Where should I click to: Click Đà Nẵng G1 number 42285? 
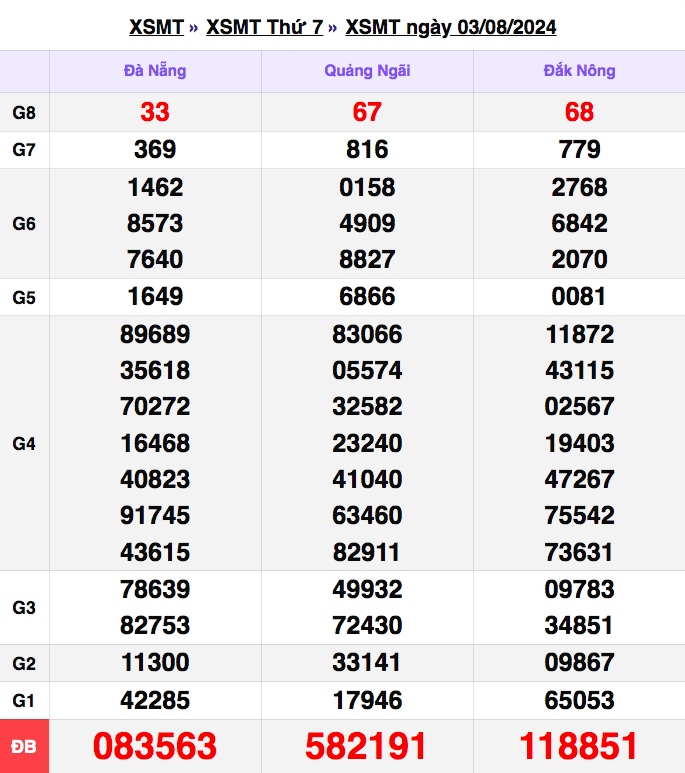pyautogui.click(x=155, y=700)
